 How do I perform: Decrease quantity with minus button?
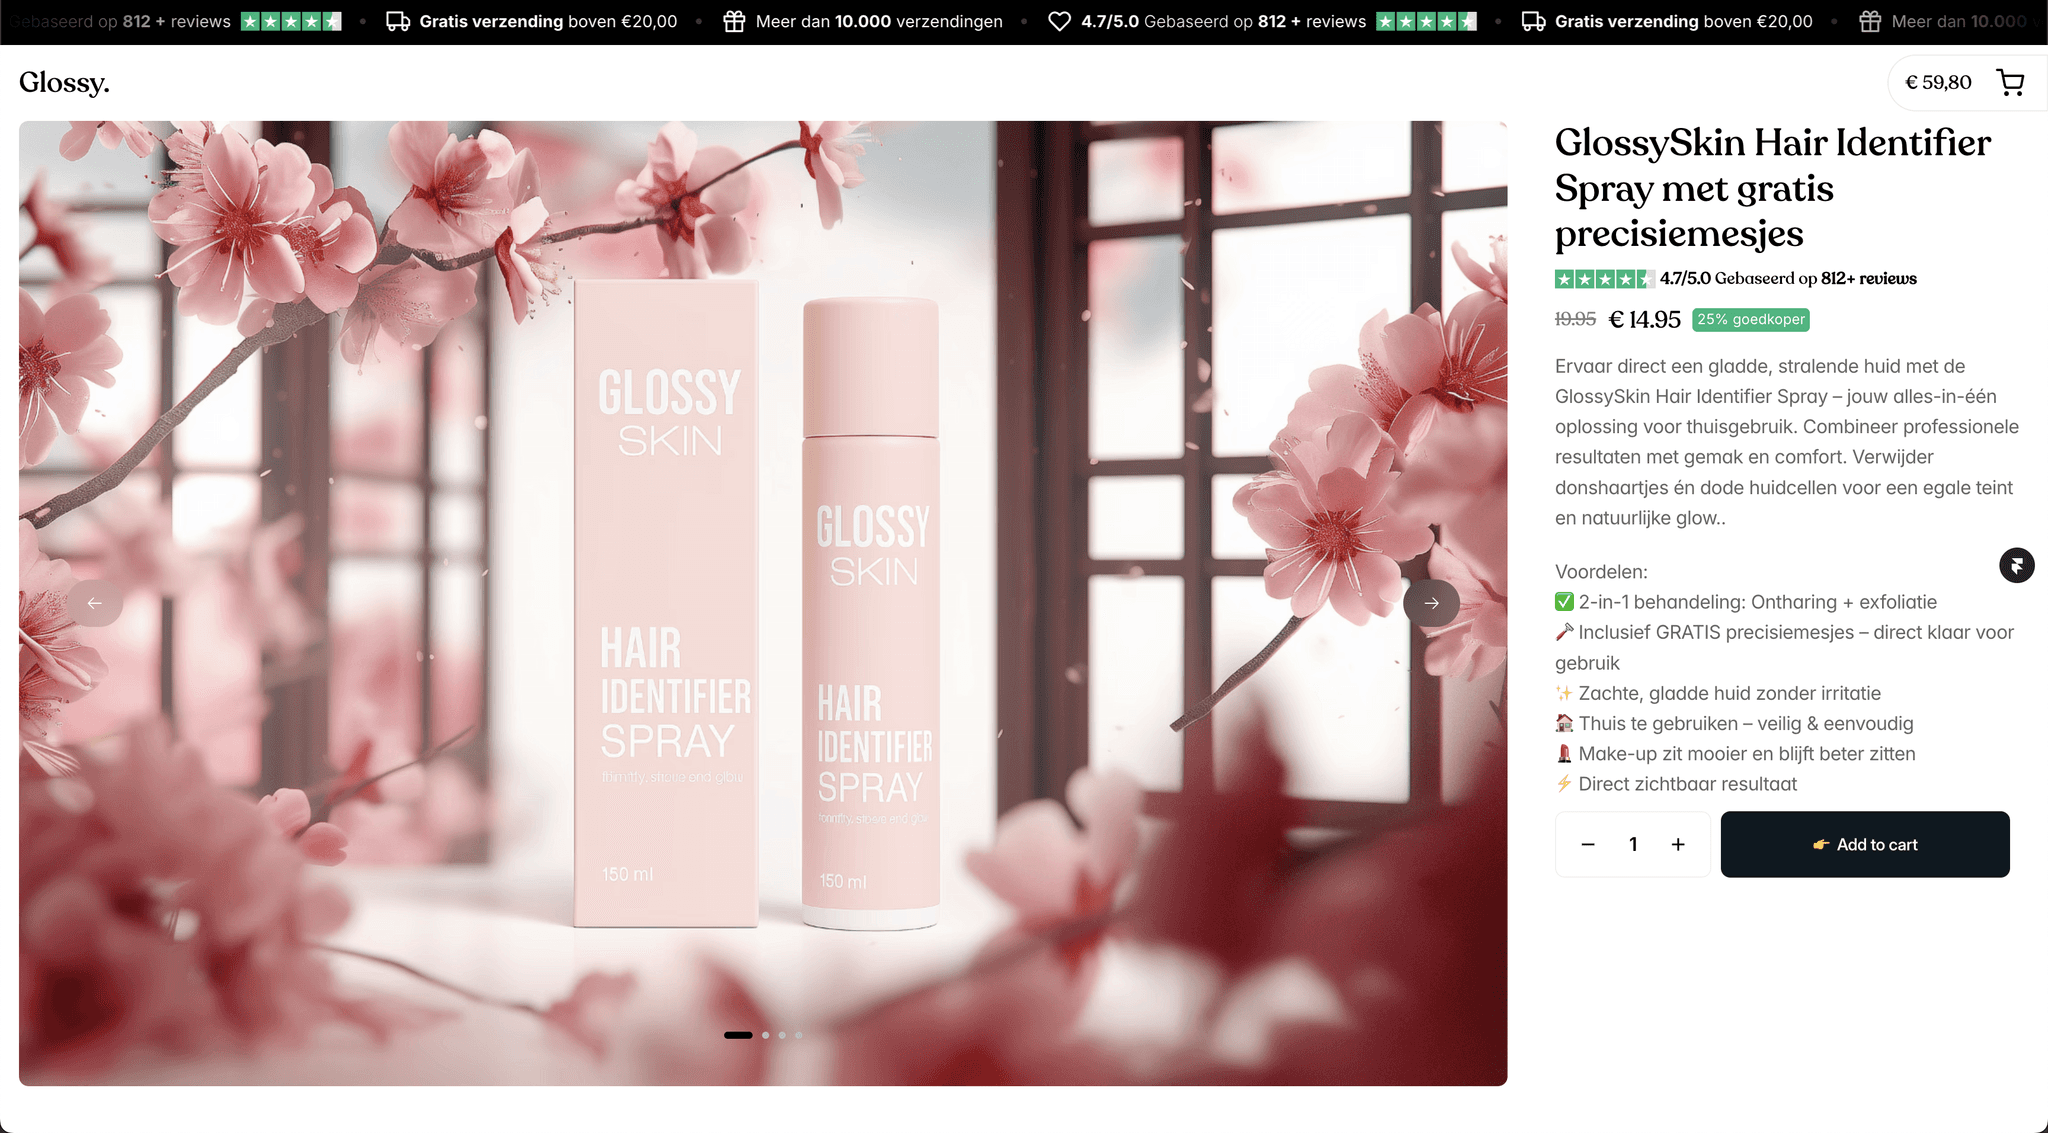point(1588,844)
